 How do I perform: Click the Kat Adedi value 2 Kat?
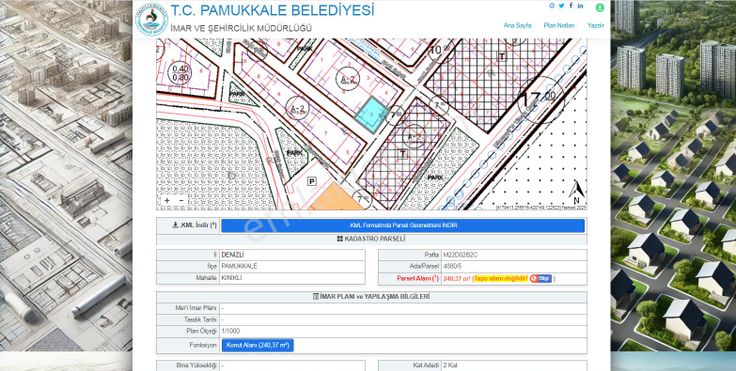click(x=451, y=365)
